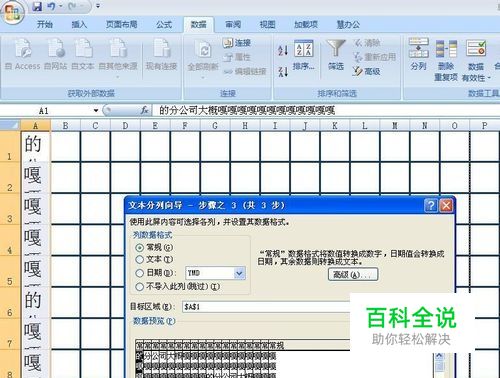Sort ascending A to Z
Viewport: 500px width, 378px height.
coord(283,50)
